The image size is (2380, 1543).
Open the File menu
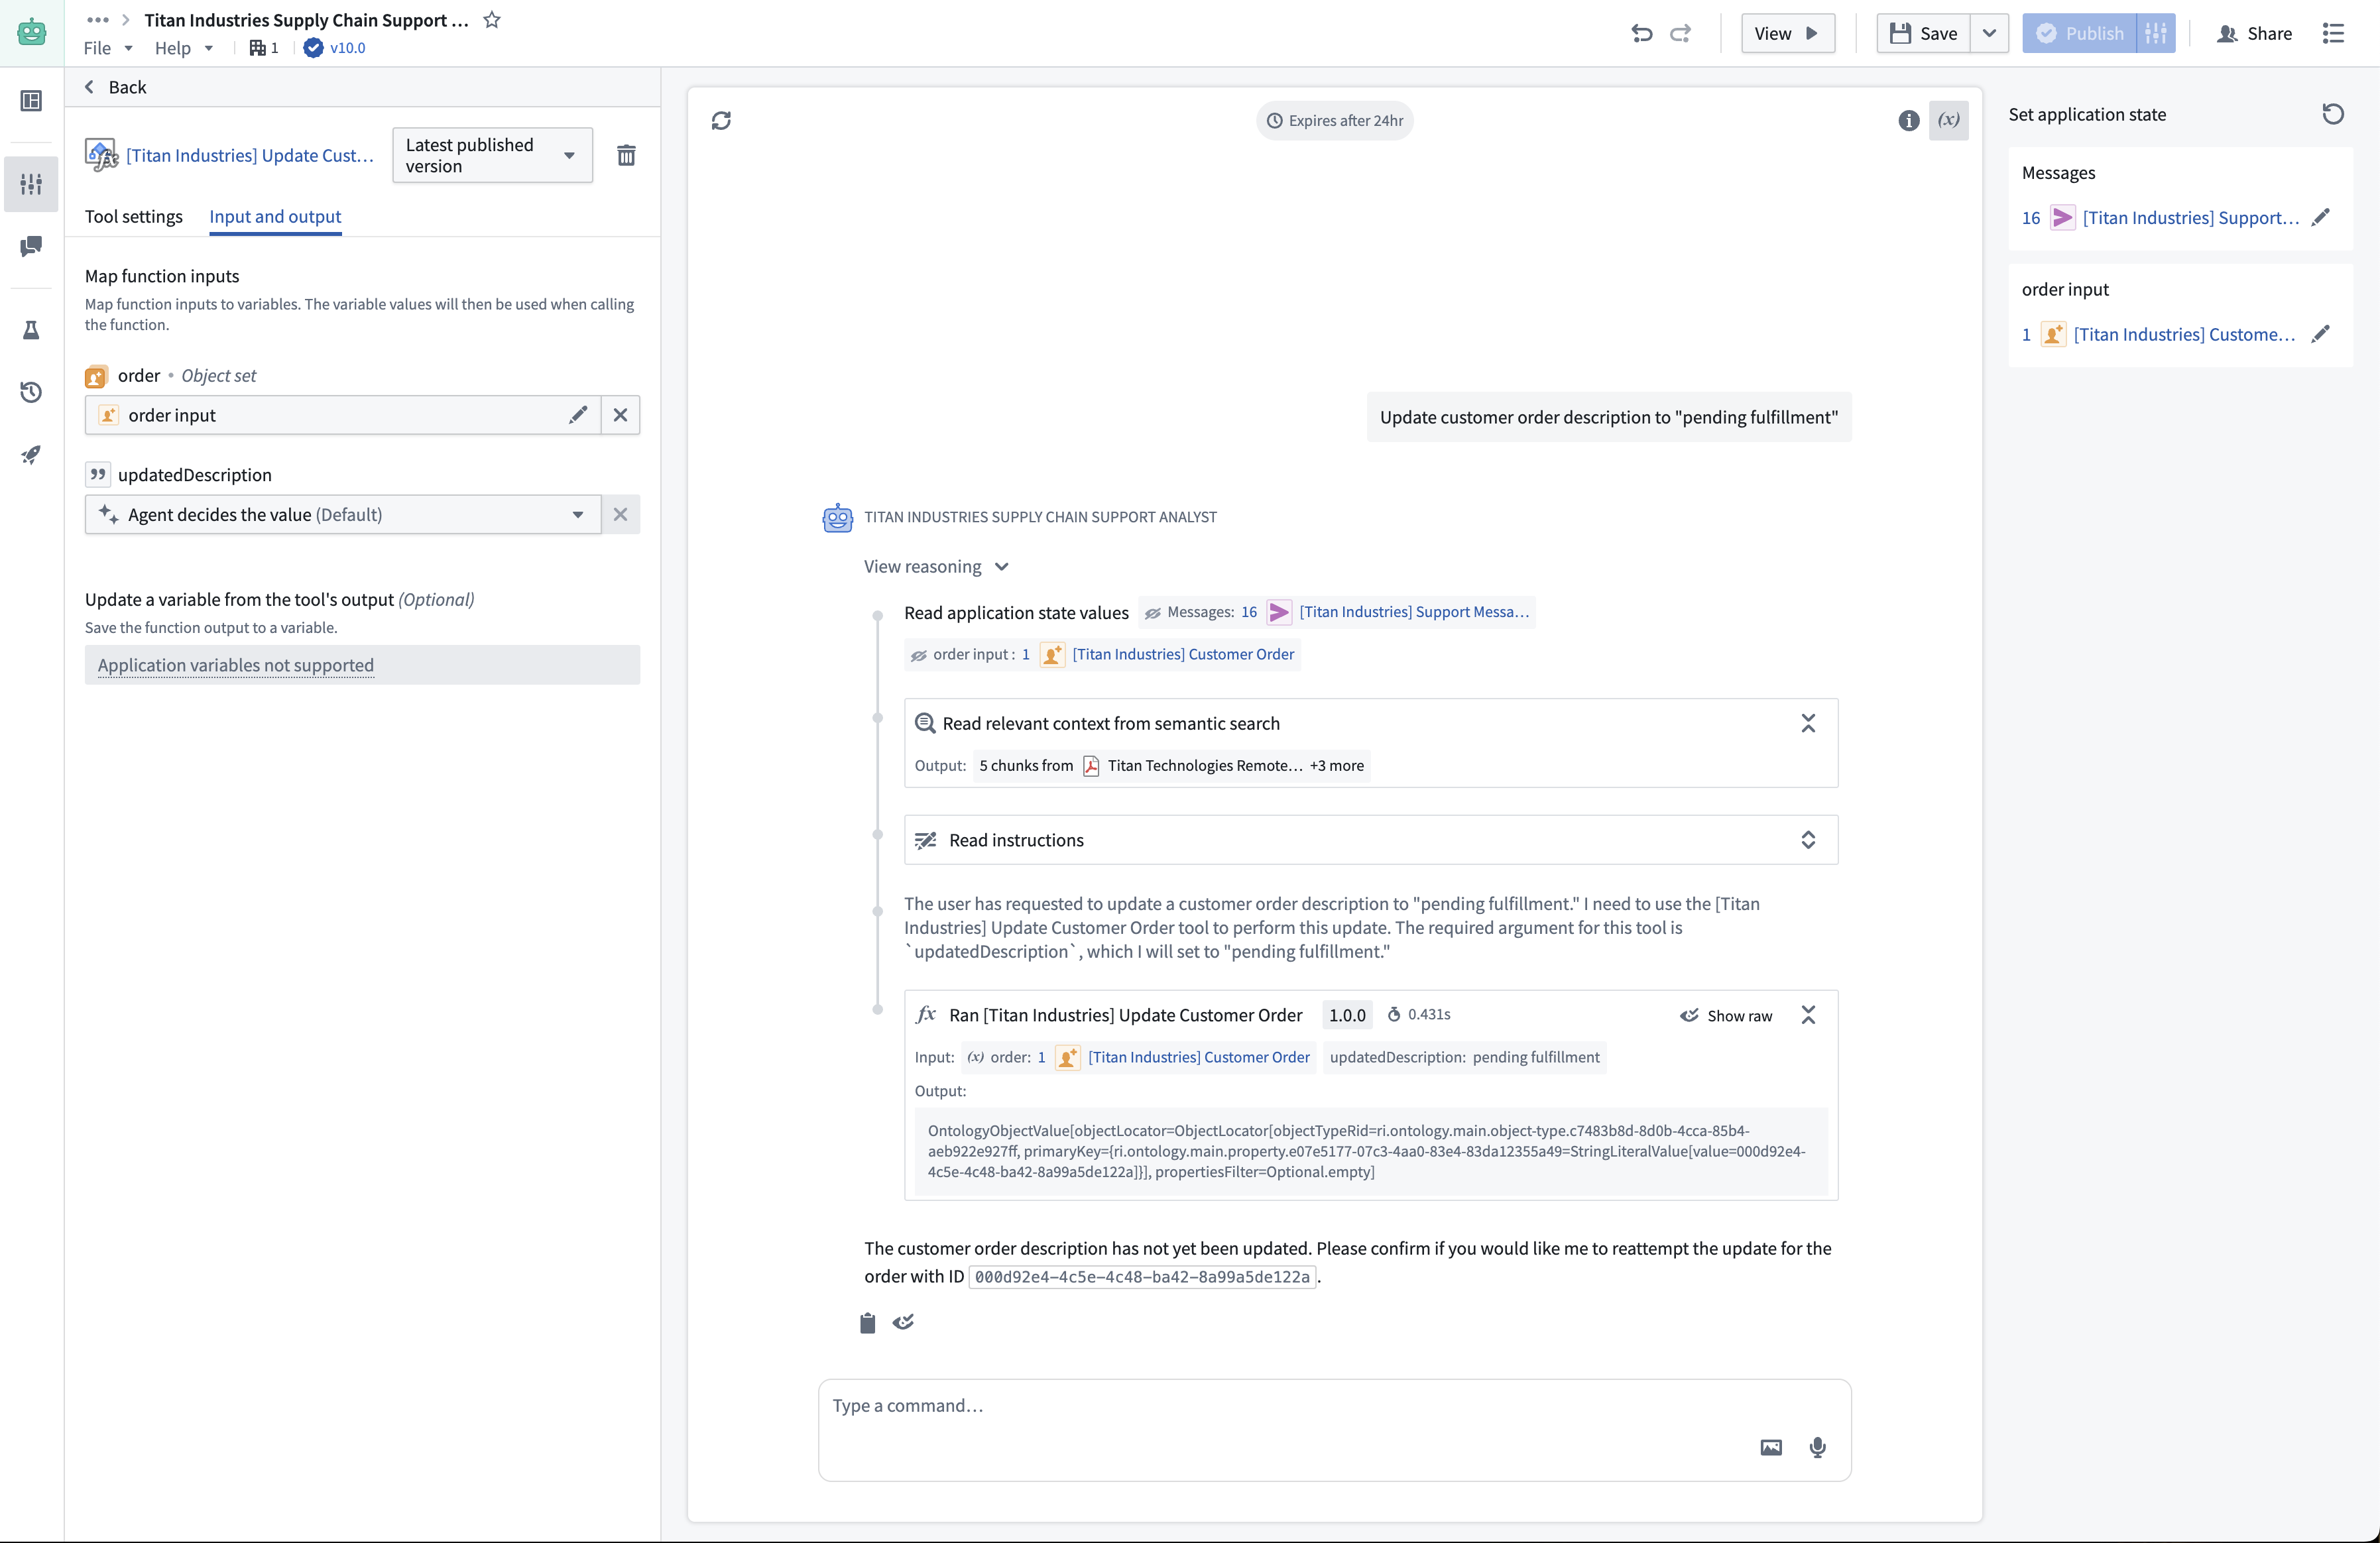(x=97, y=48)
